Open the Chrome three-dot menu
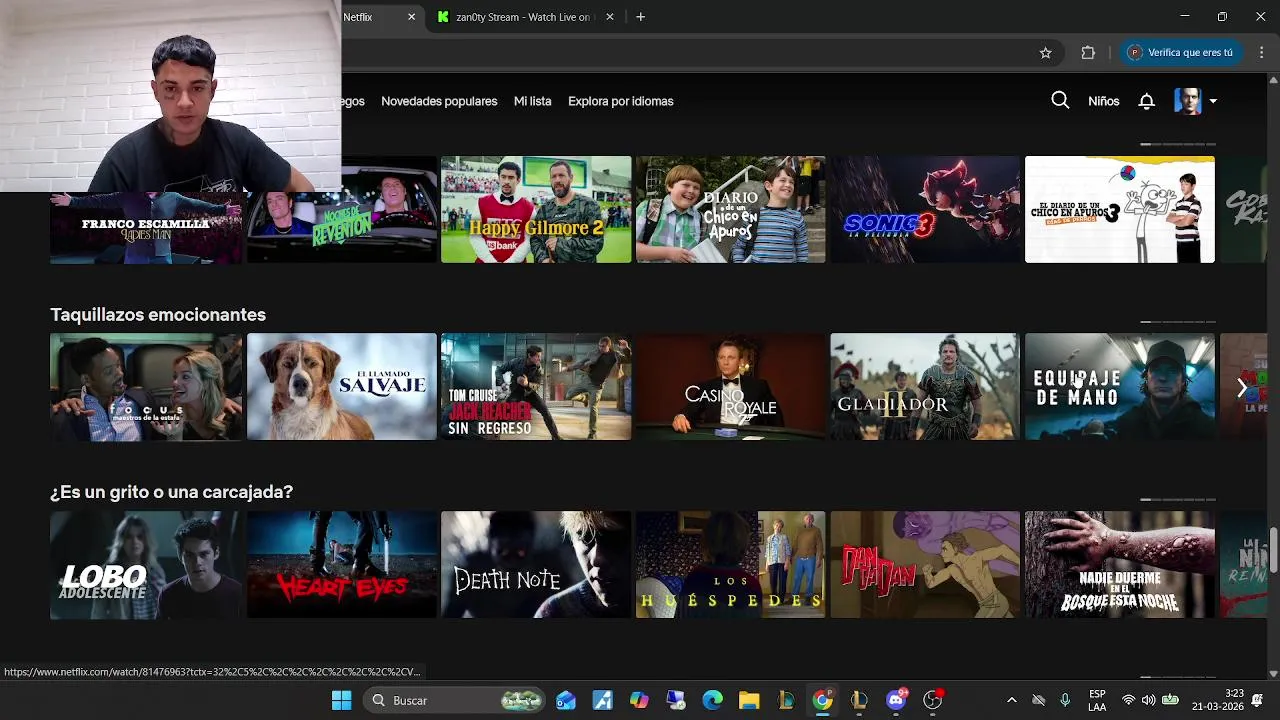This screenshot has width=1280, height=720. (x=1262, y=53)
